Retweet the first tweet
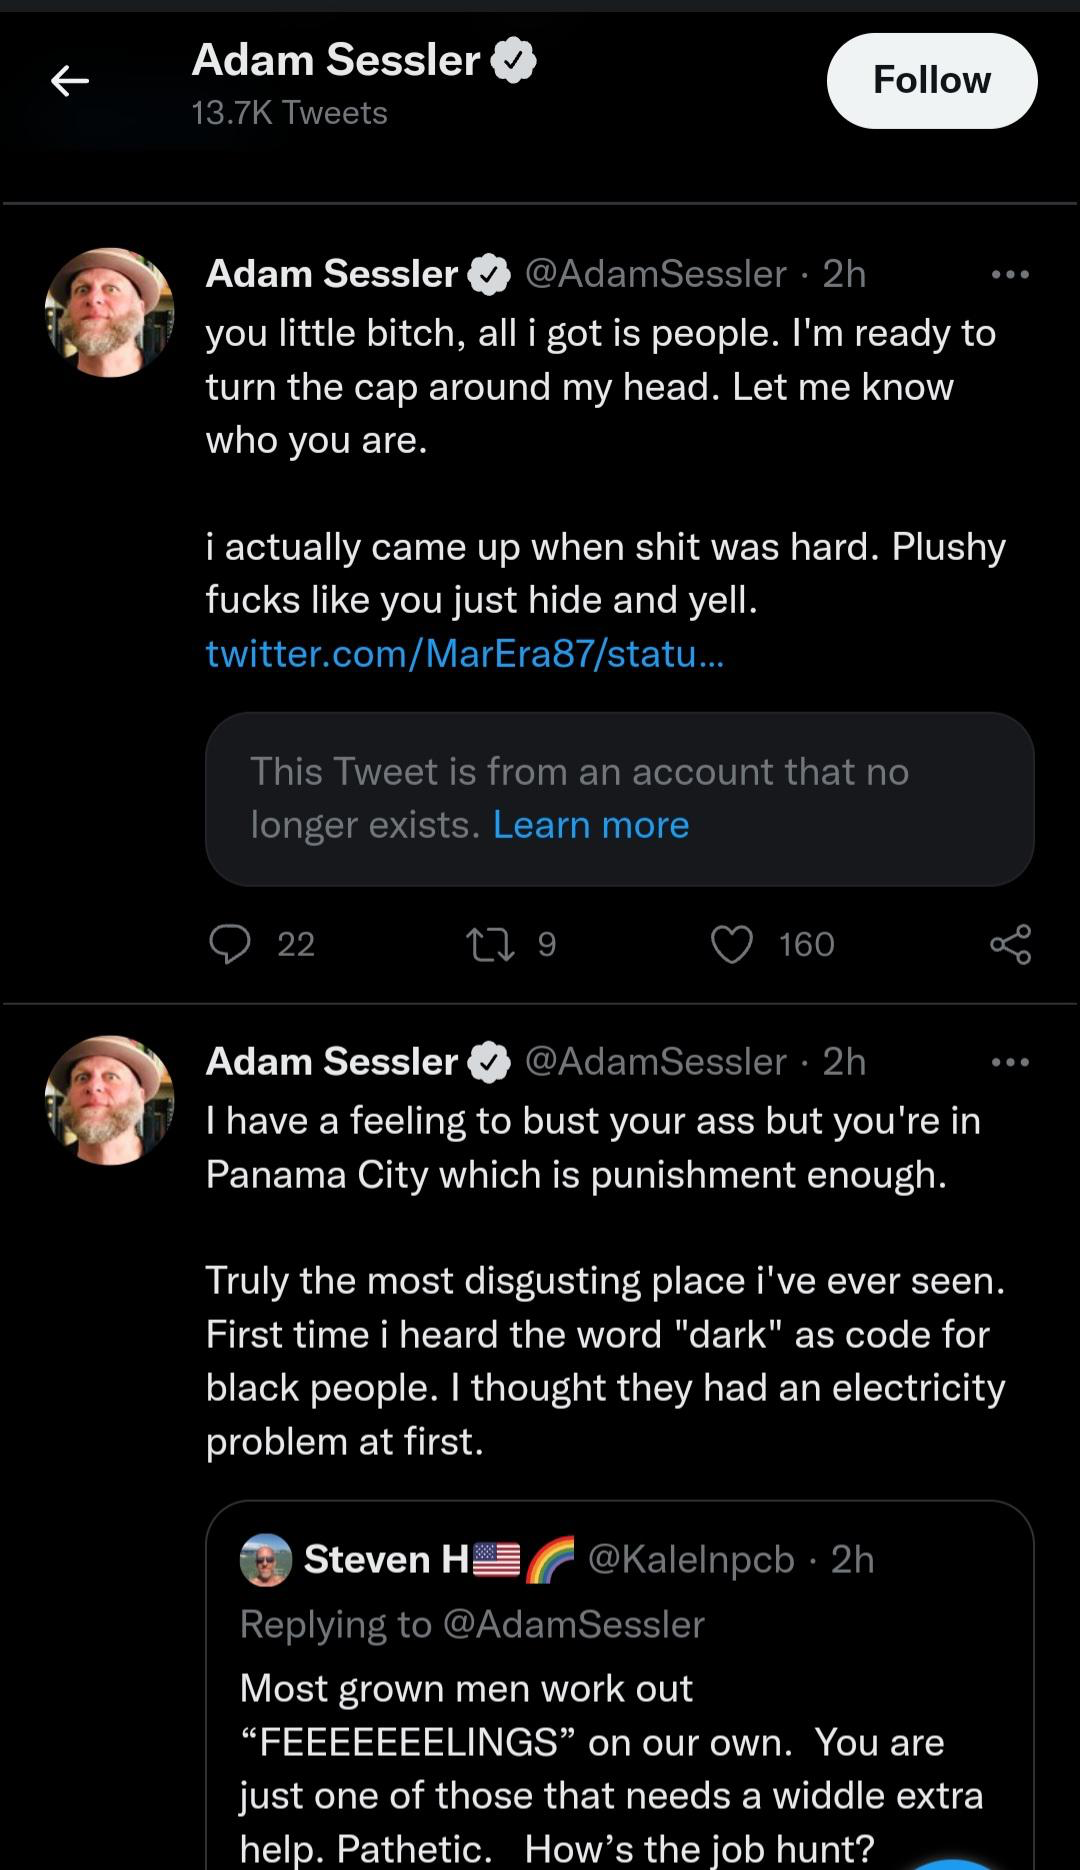 [x=491, y=944]
